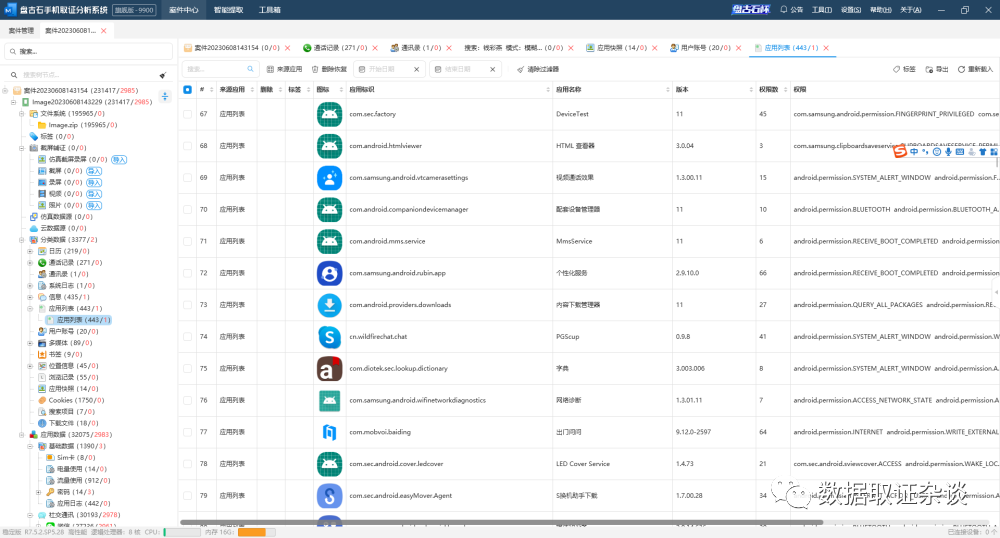Click the LED Cover Service app icon
The width and height of the screenshot is (1000, 538).
(329, 464)
